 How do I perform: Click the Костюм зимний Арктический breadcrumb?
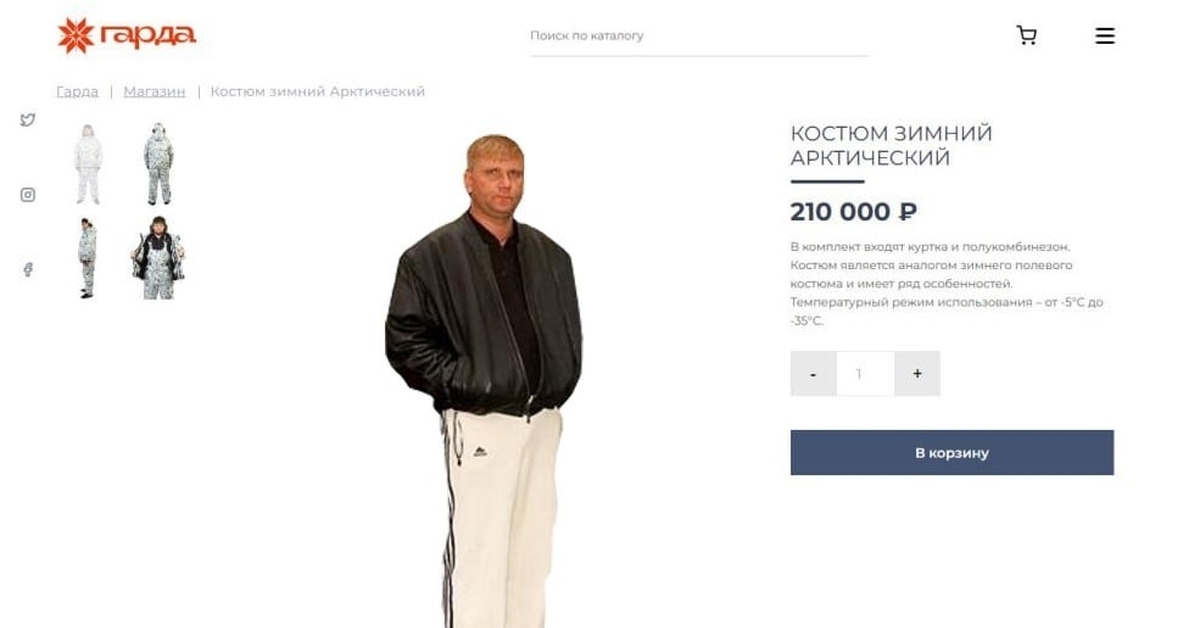pyautogui.click(x=318, y=92)
